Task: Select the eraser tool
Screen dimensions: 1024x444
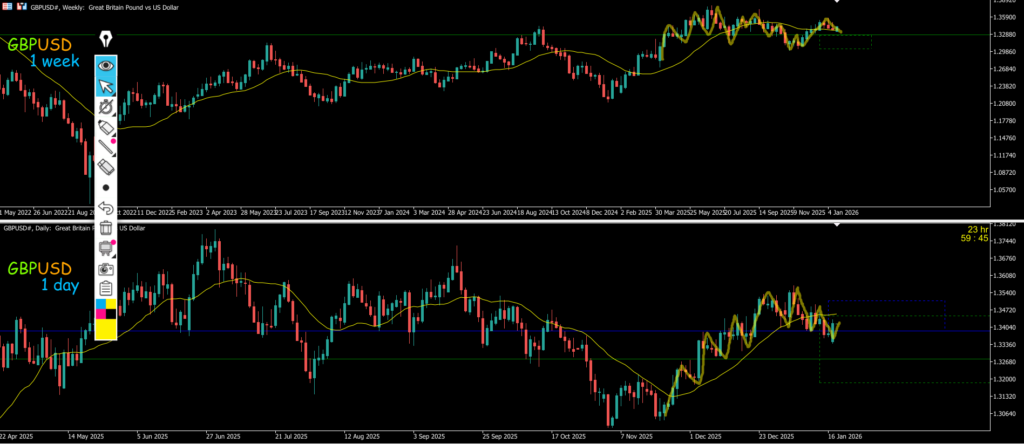Action: (x=106, y=168)
